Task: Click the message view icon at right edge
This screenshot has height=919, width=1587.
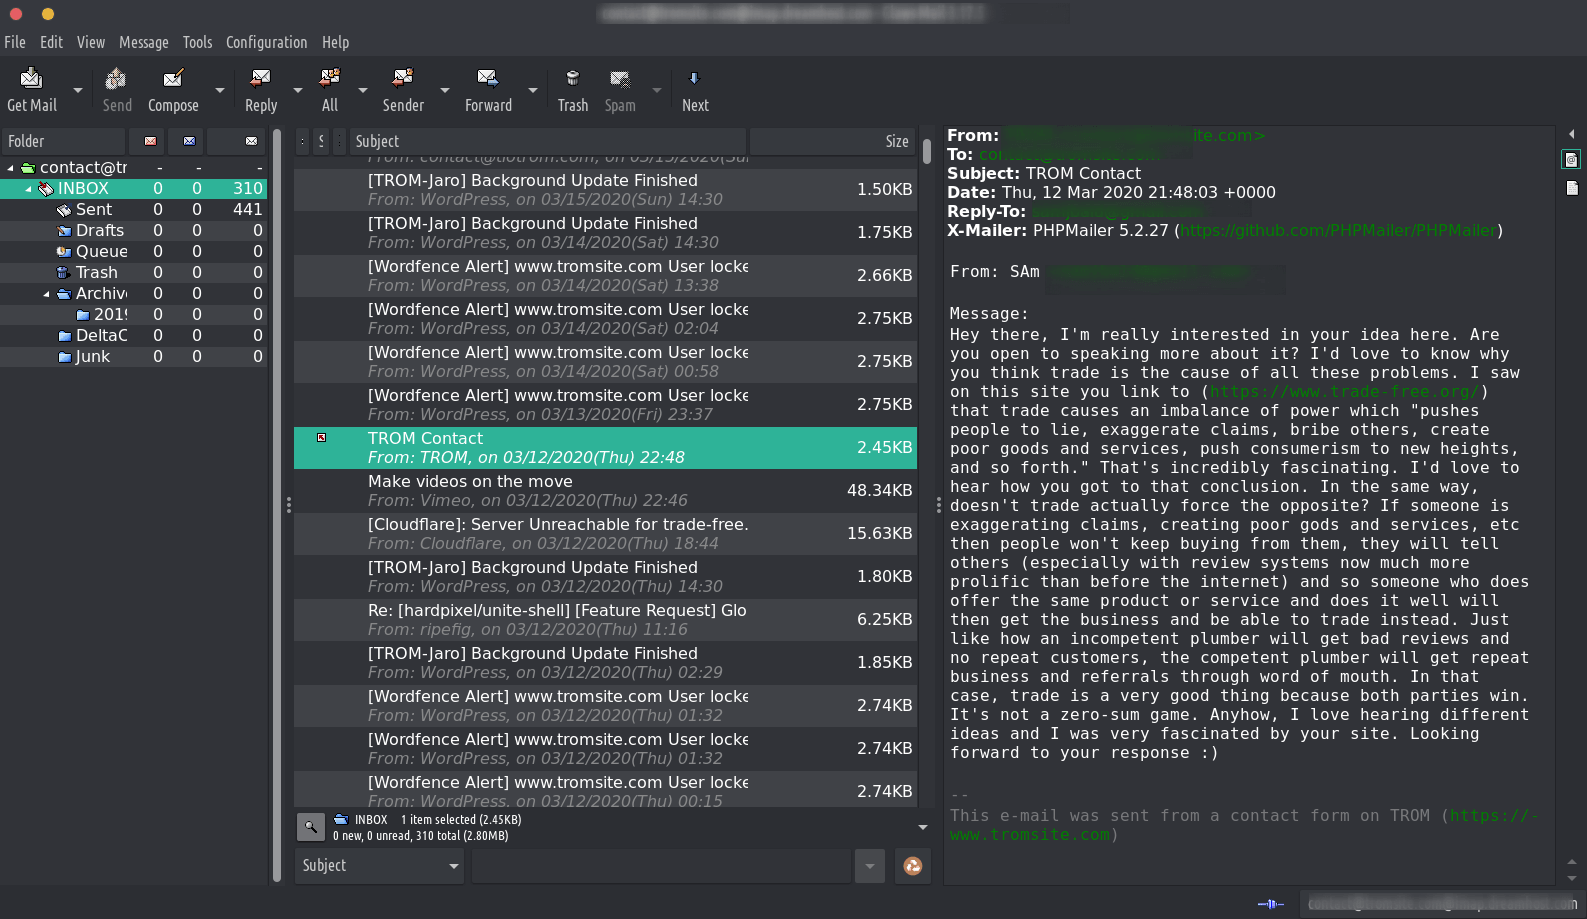Action: [x=1571, y=160]
